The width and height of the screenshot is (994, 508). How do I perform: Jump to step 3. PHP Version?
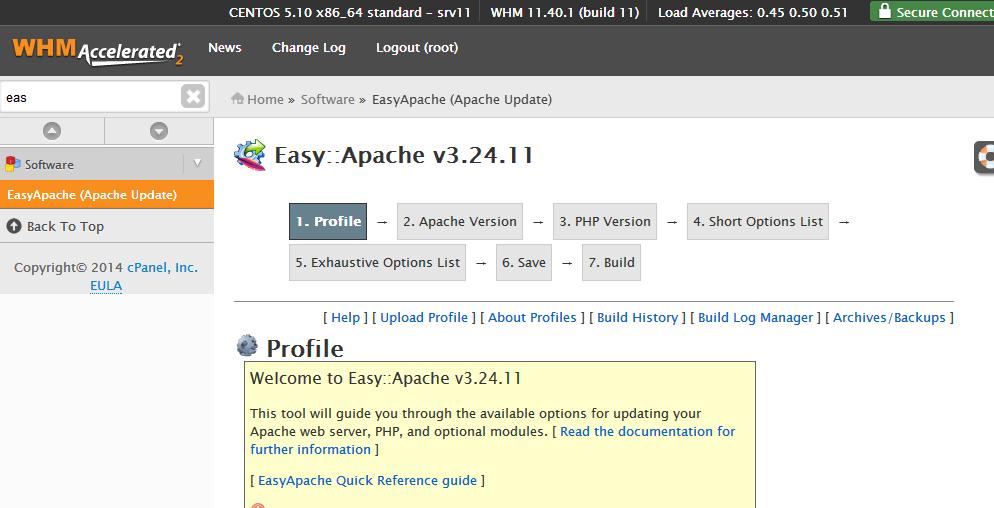coord(604,221)
